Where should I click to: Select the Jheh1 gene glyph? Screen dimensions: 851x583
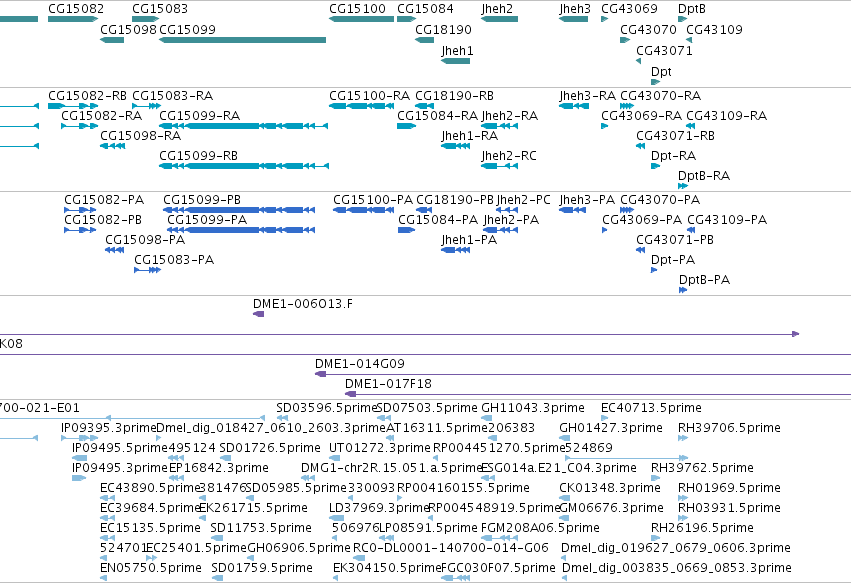(x=455, y=61)
